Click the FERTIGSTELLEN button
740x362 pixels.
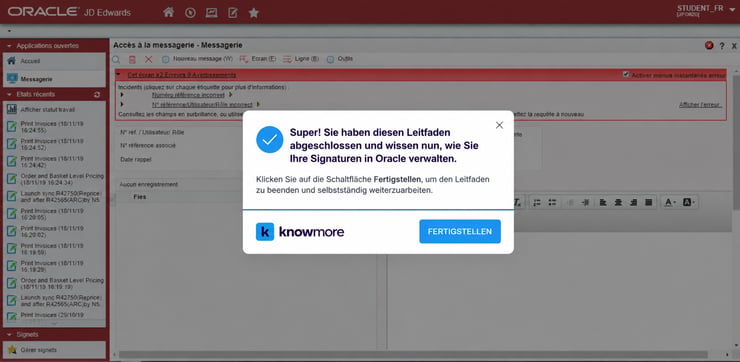[x=460, y=231]
